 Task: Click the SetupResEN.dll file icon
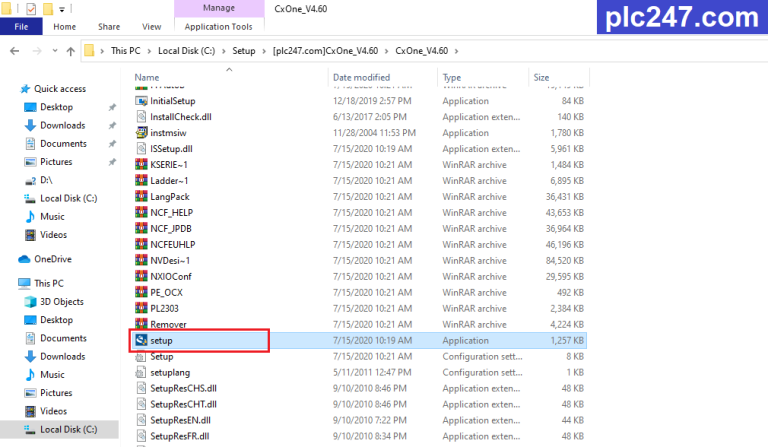pyautogui.click(x=141, y=420)
